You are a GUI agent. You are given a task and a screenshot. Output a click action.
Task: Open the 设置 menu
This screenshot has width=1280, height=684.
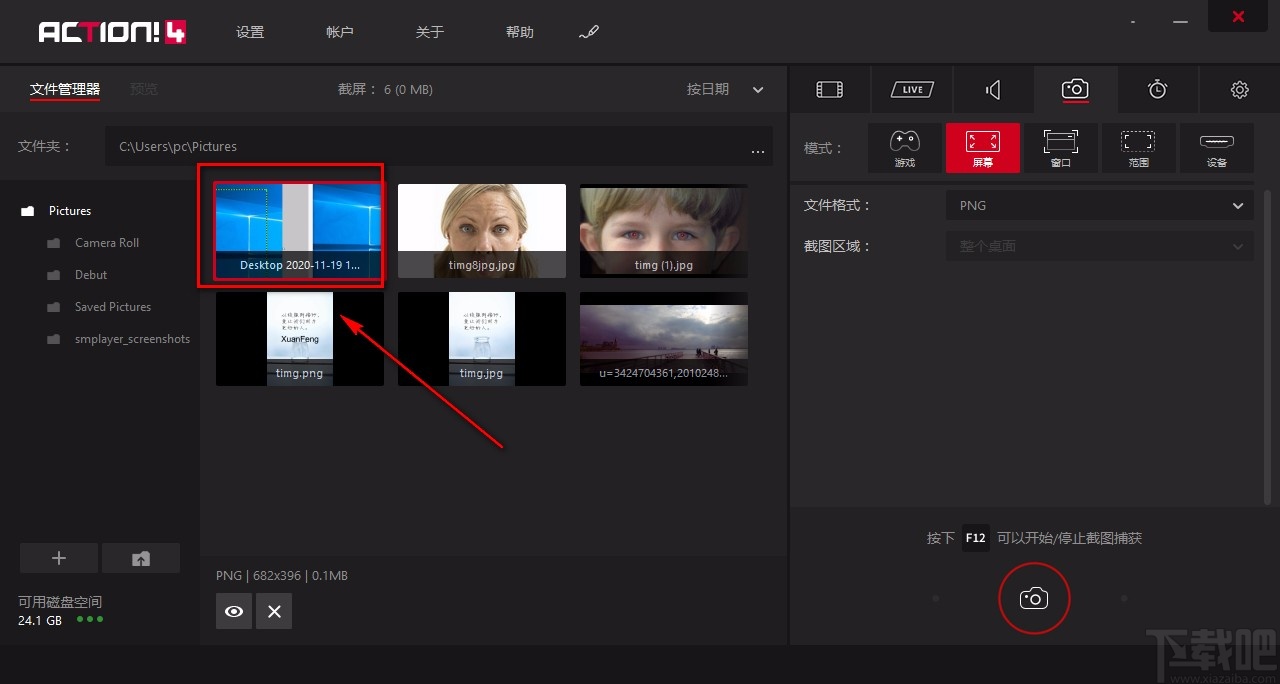(250, 32)
